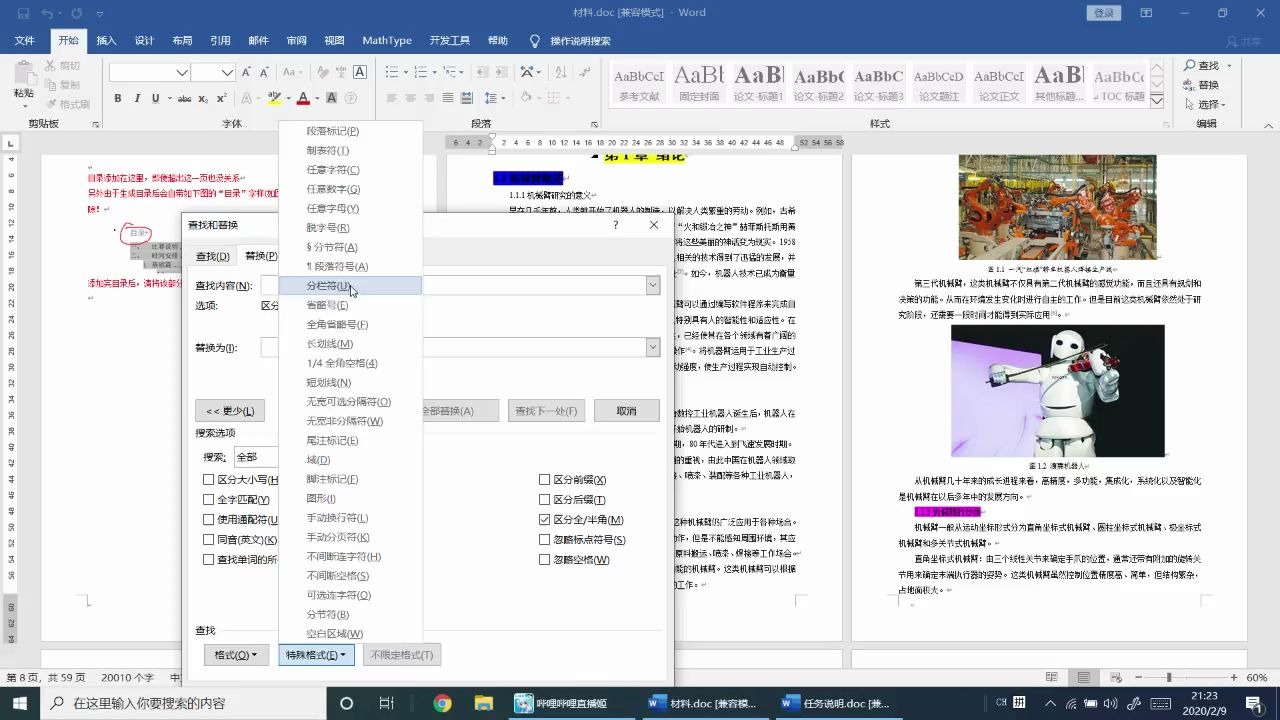Click the bullet list icon
This screenshot has width=1280, height=720.
391,72
